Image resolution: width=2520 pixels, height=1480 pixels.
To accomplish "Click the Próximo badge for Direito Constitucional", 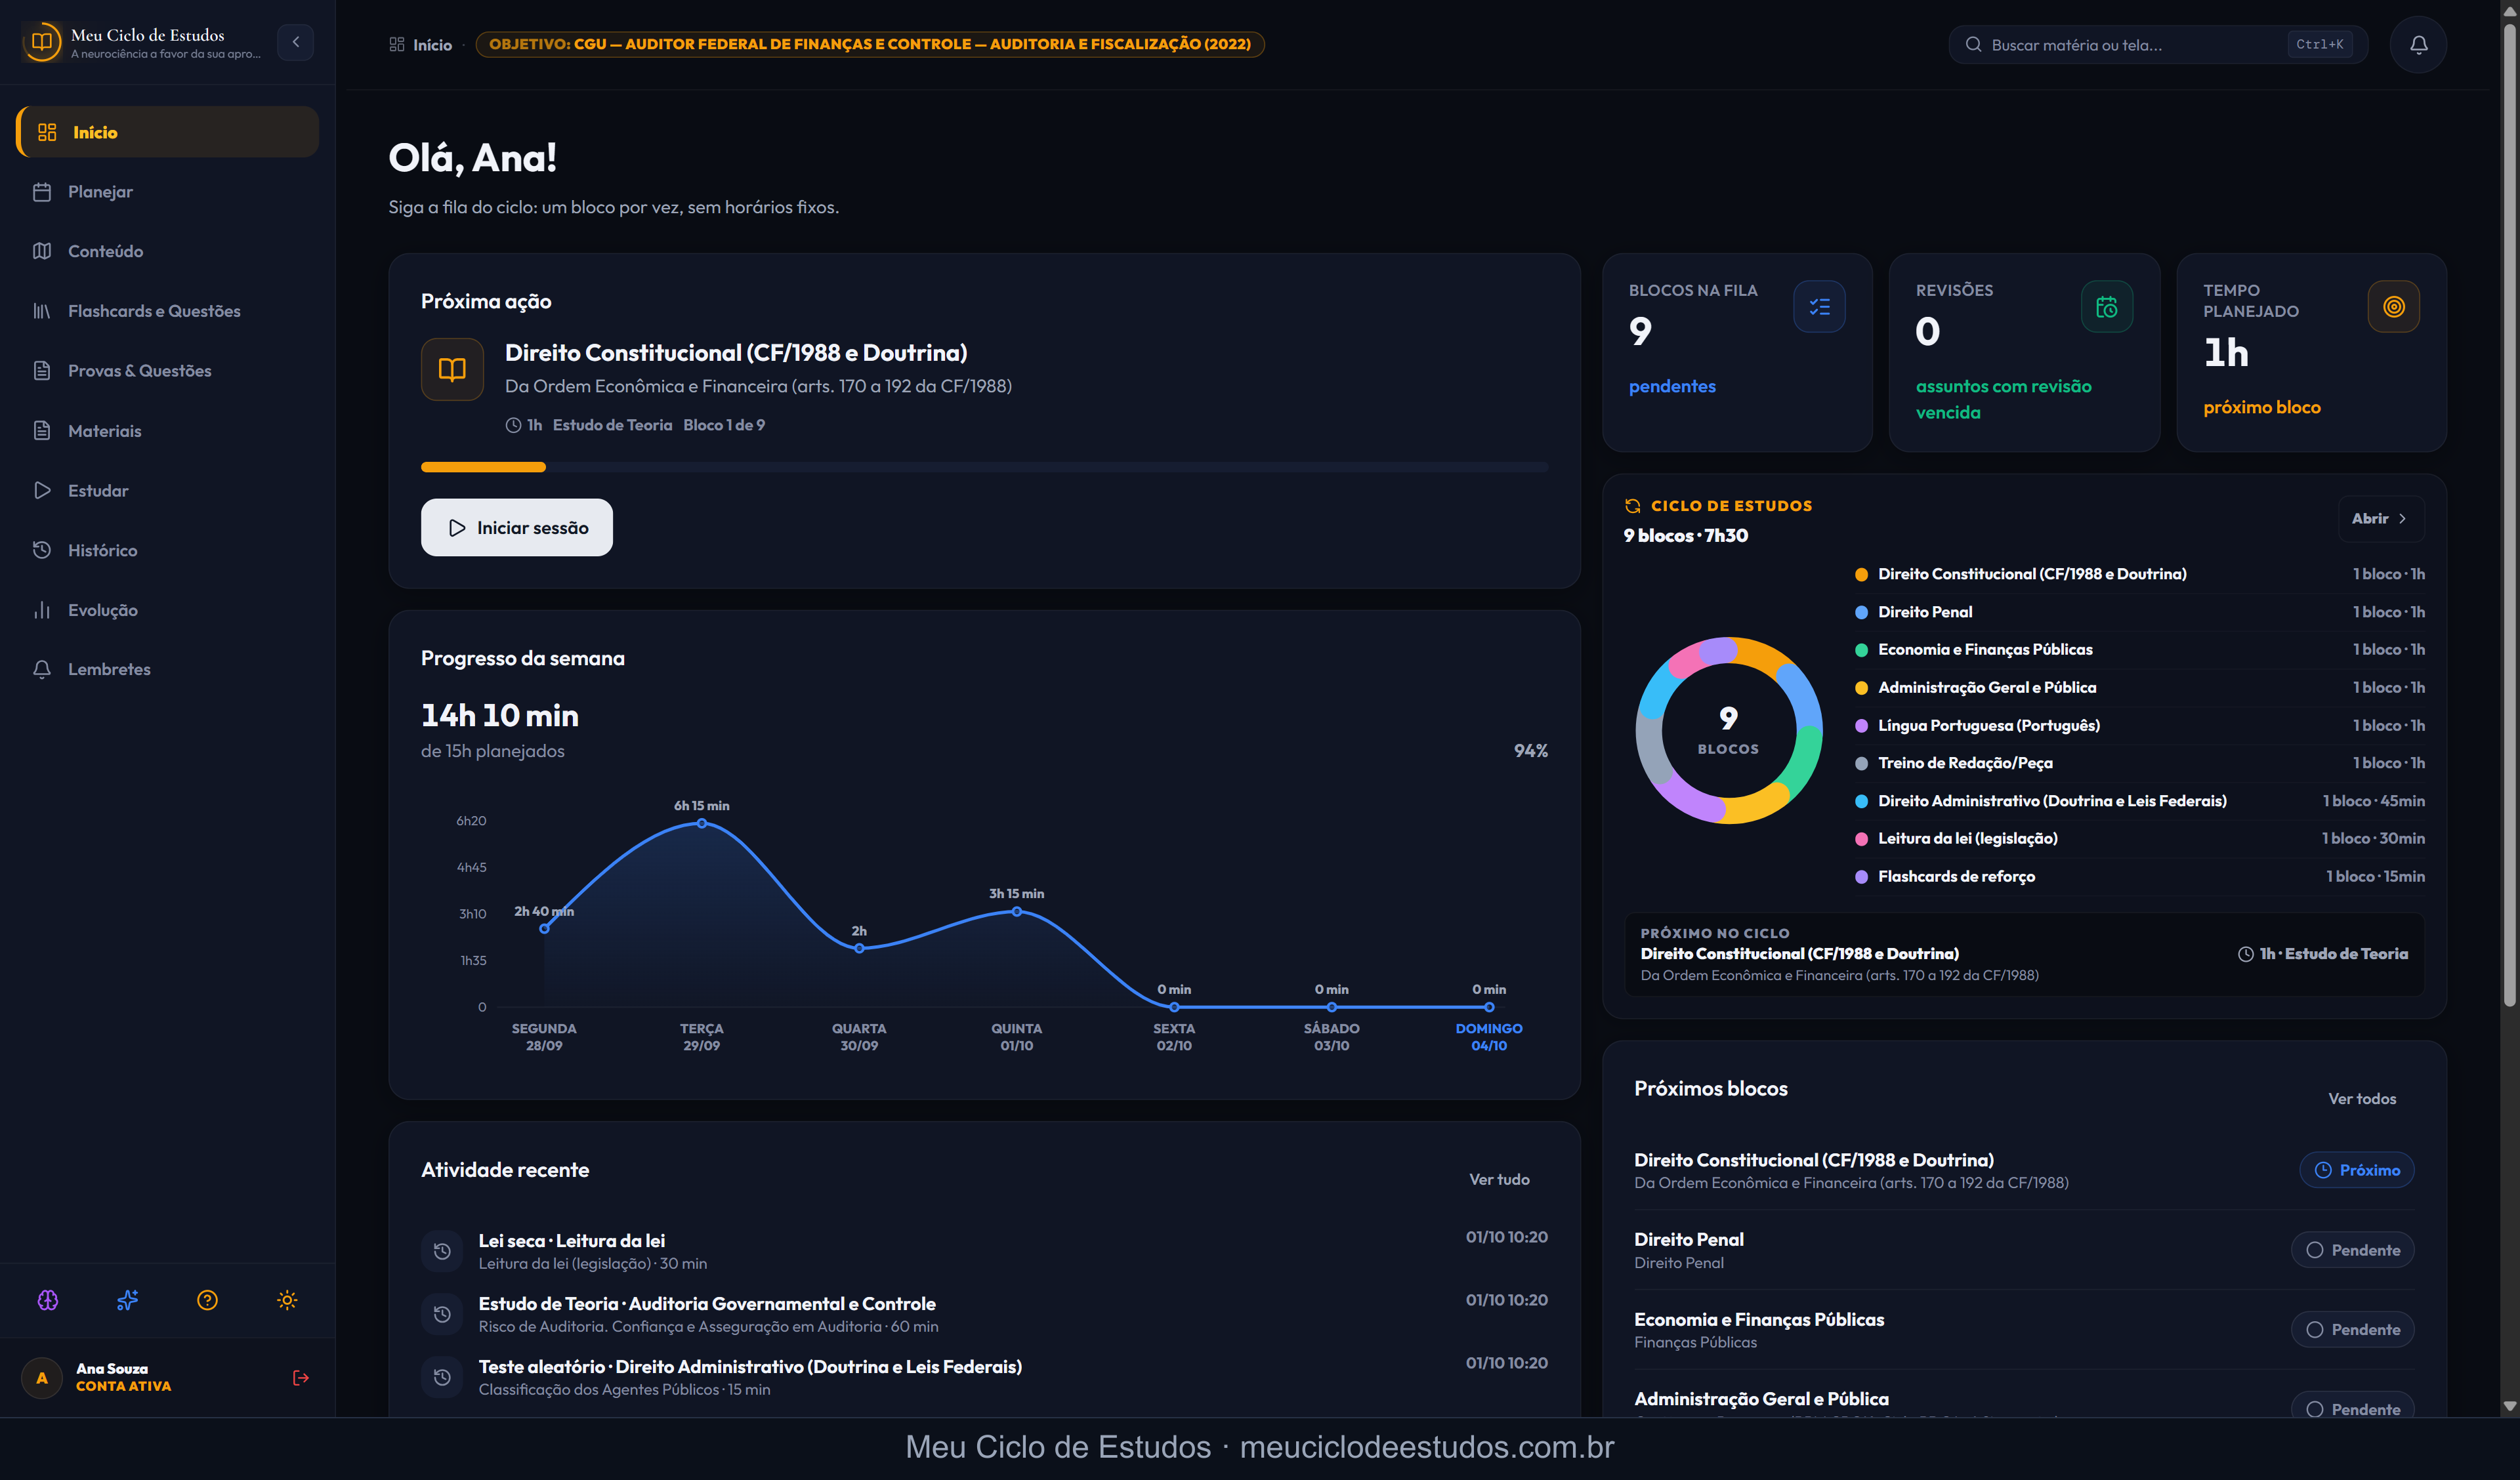I will click(2357, 1170).
